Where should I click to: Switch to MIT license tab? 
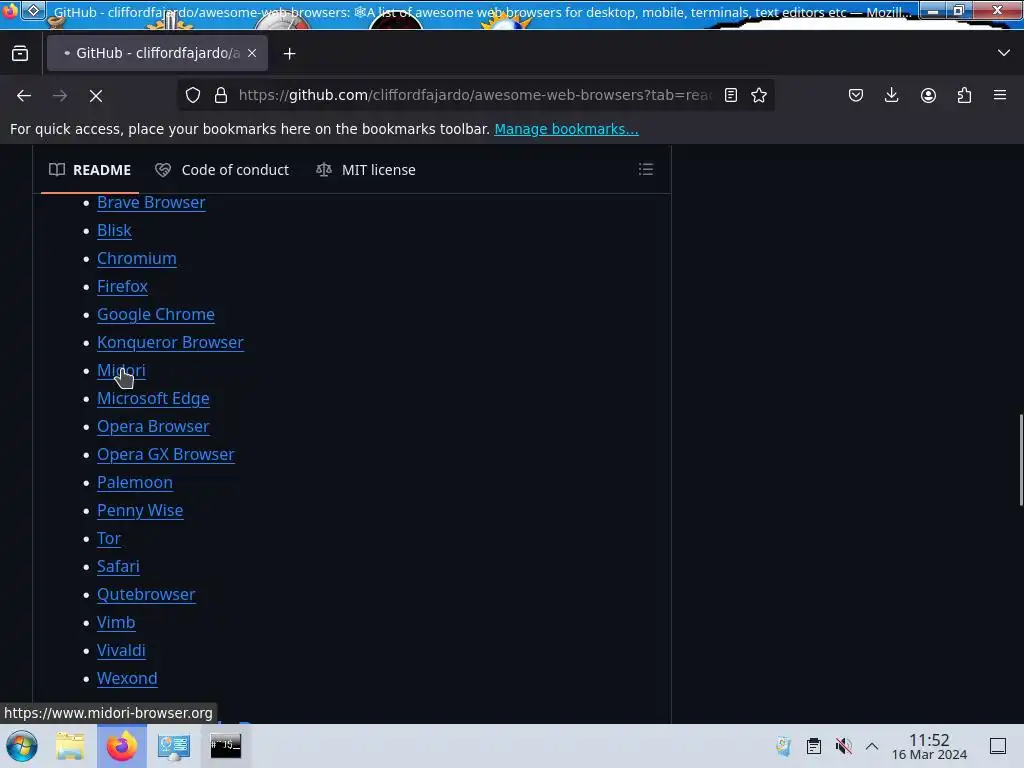click(x=366, y=170)
